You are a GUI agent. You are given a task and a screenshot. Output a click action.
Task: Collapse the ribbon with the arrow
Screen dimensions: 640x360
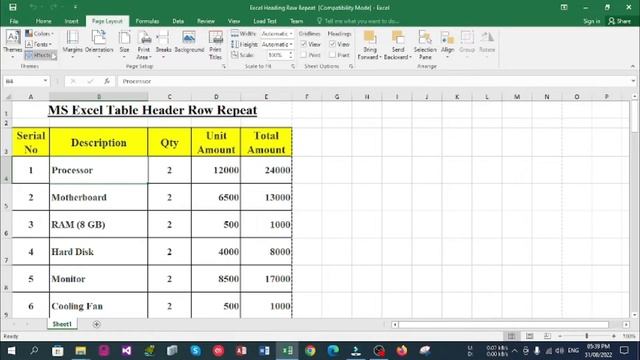[x=633, y=66]
